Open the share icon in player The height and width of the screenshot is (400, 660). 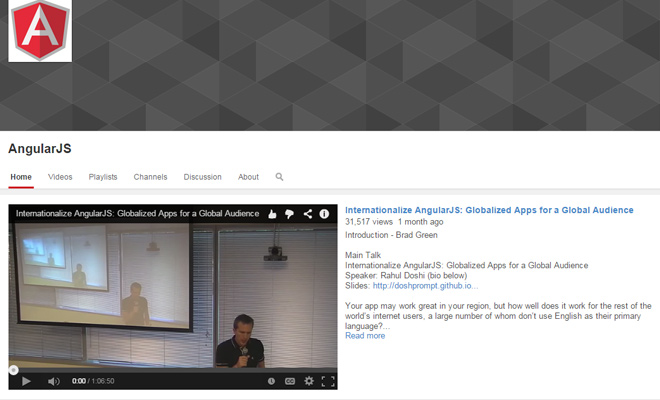coord(308,214)
